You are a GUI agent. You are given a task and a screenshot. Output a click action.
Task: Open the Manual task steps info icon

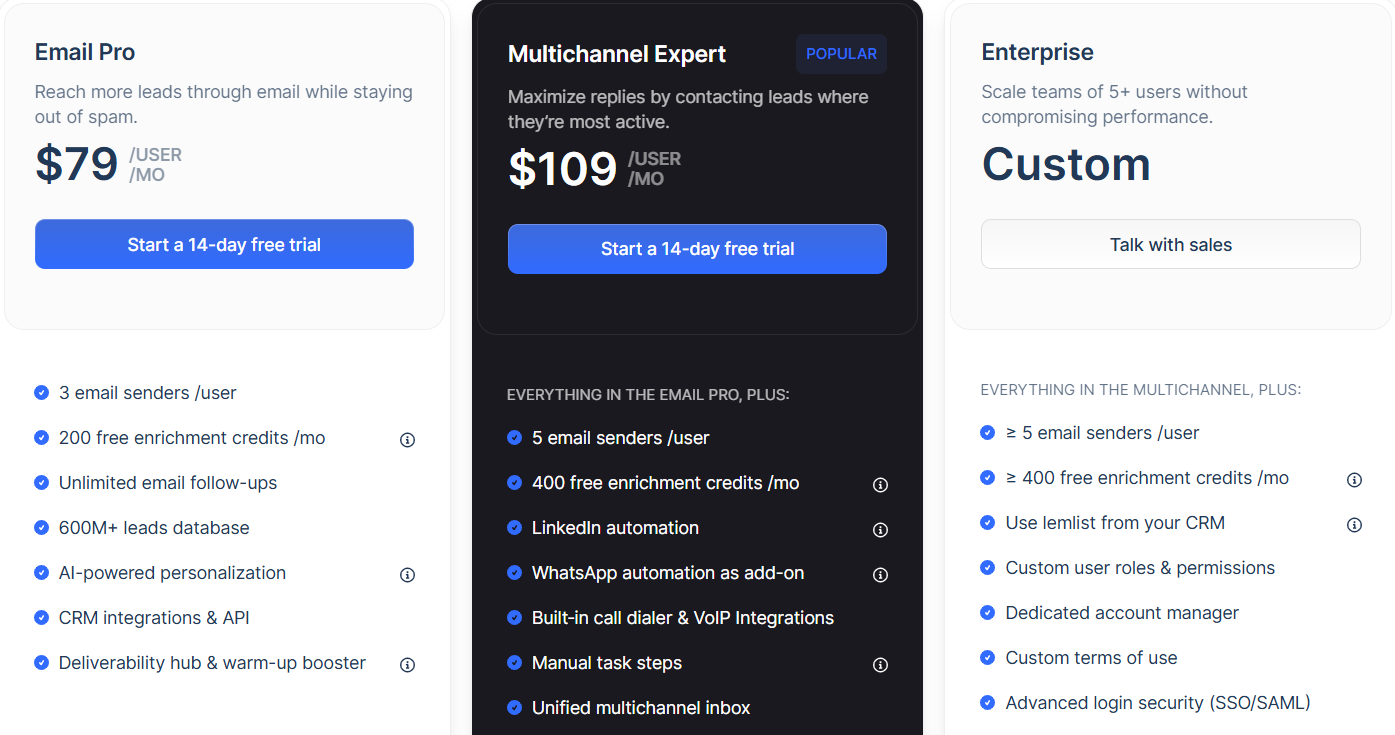point(880,664)
